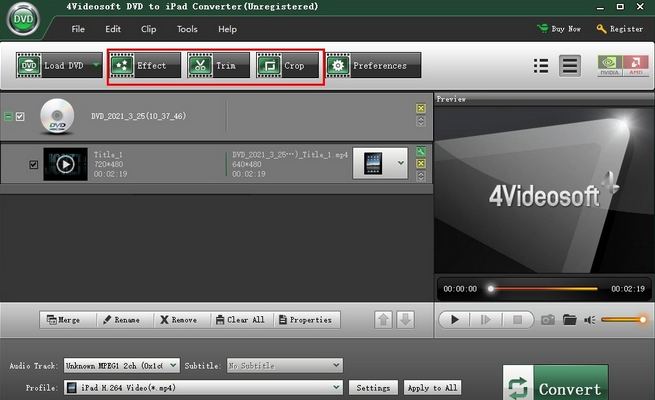Open Title_1 settings wrench icon

click(421, 151)
